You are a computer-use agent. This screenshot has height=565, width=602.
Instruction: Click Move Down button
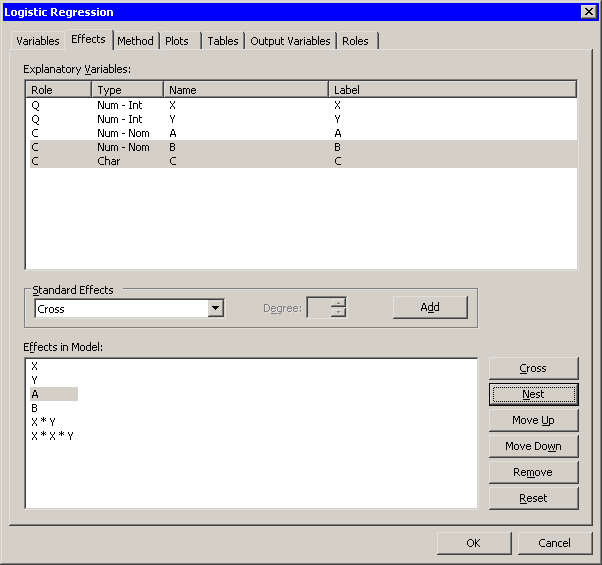coord(533,446)
